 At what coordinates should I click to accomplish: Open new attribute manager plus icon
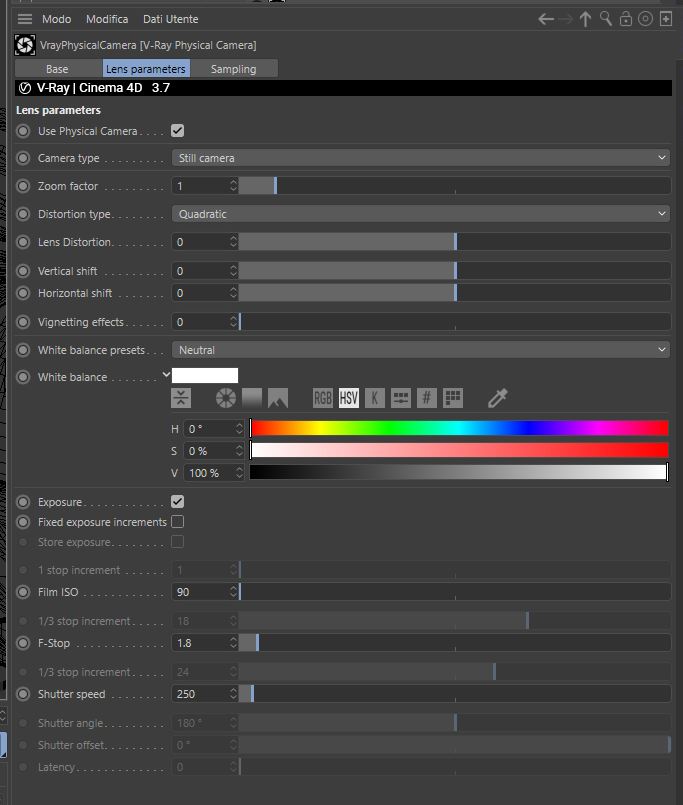coord(666,19)
